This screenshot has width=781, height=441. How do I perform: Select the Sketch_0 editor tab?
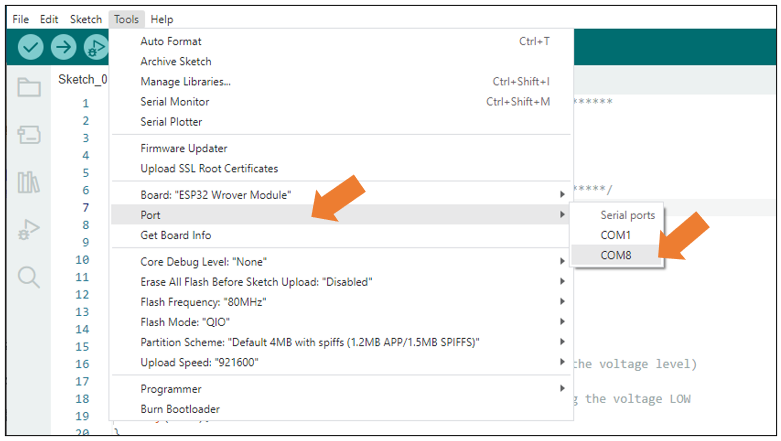point(83,79)
